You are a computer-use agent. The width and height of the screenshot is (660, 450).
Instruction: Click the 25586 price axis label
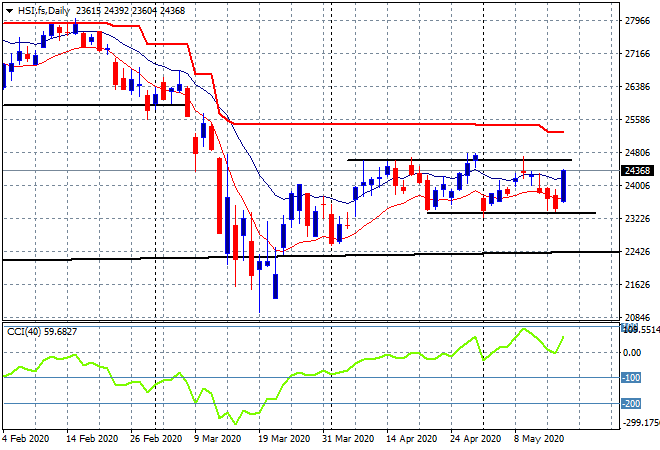[x=638, y=120]
